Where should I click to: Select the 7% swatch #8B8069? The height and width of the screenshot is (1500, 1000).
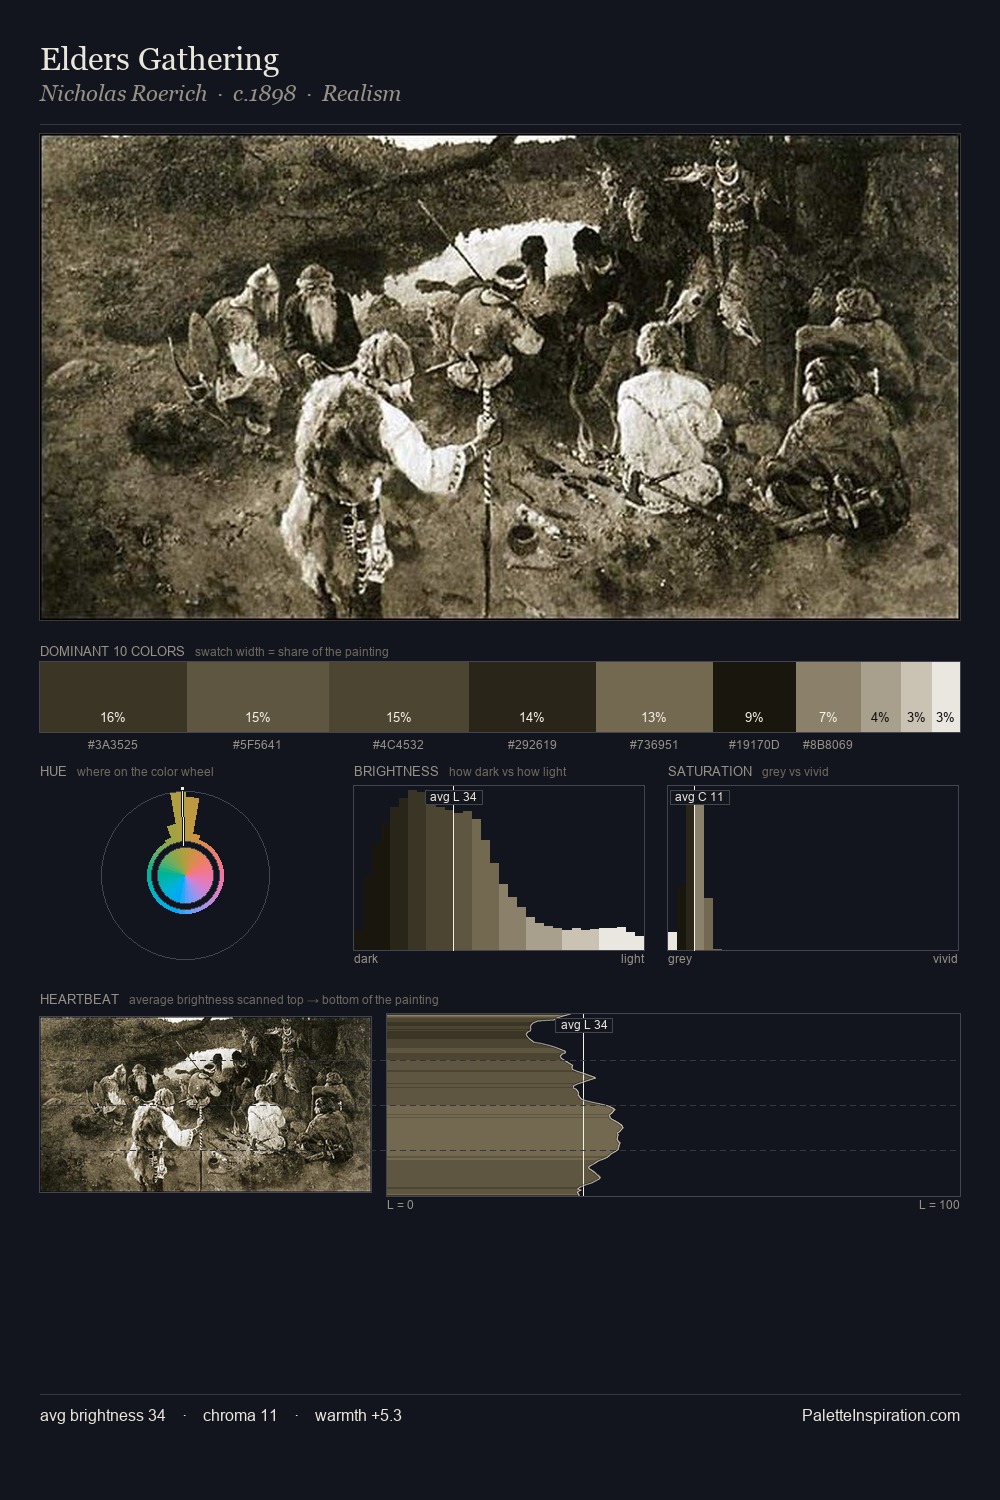(828, 697)
